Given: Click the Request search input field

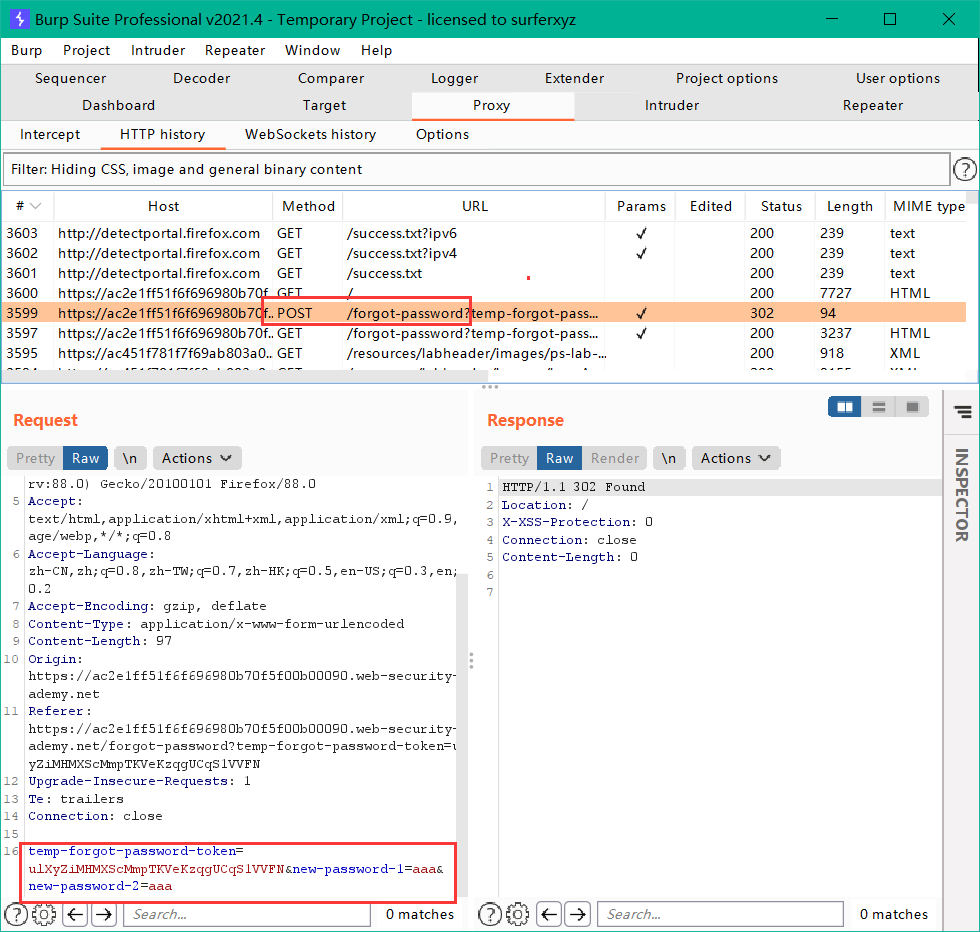Looking at the screenshot, I should click(x=247, y=914).
